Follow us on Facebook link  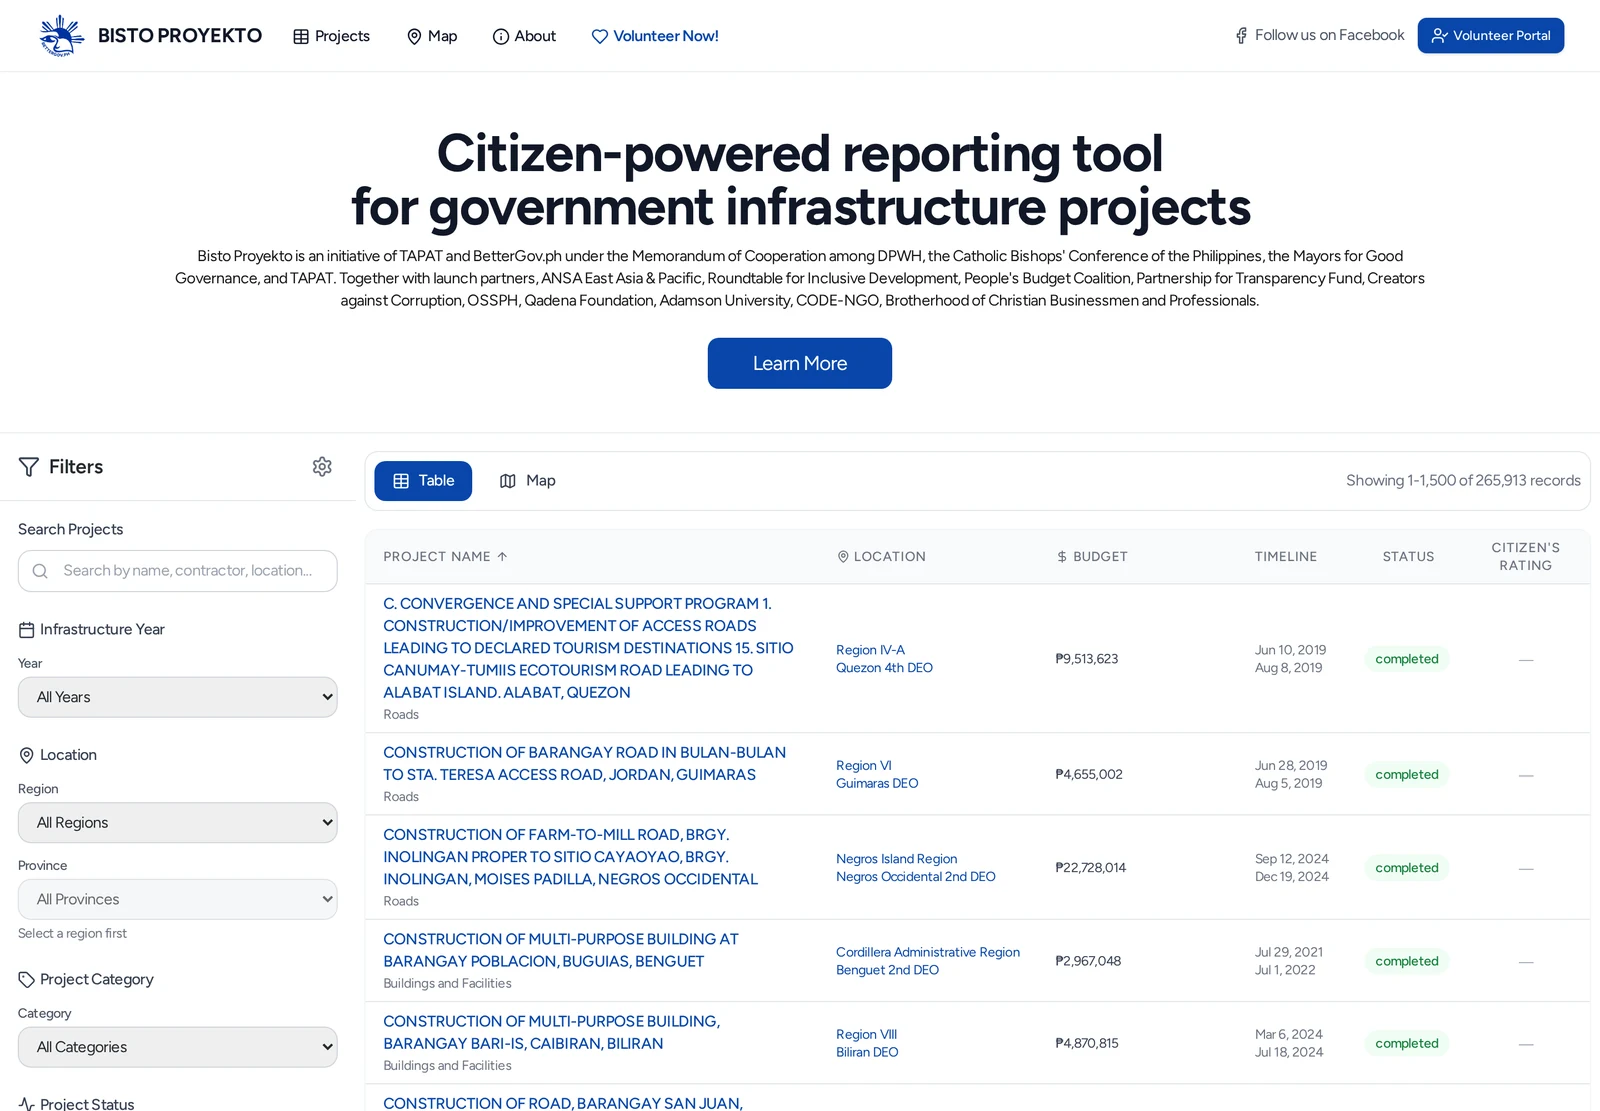point(1319,36)
